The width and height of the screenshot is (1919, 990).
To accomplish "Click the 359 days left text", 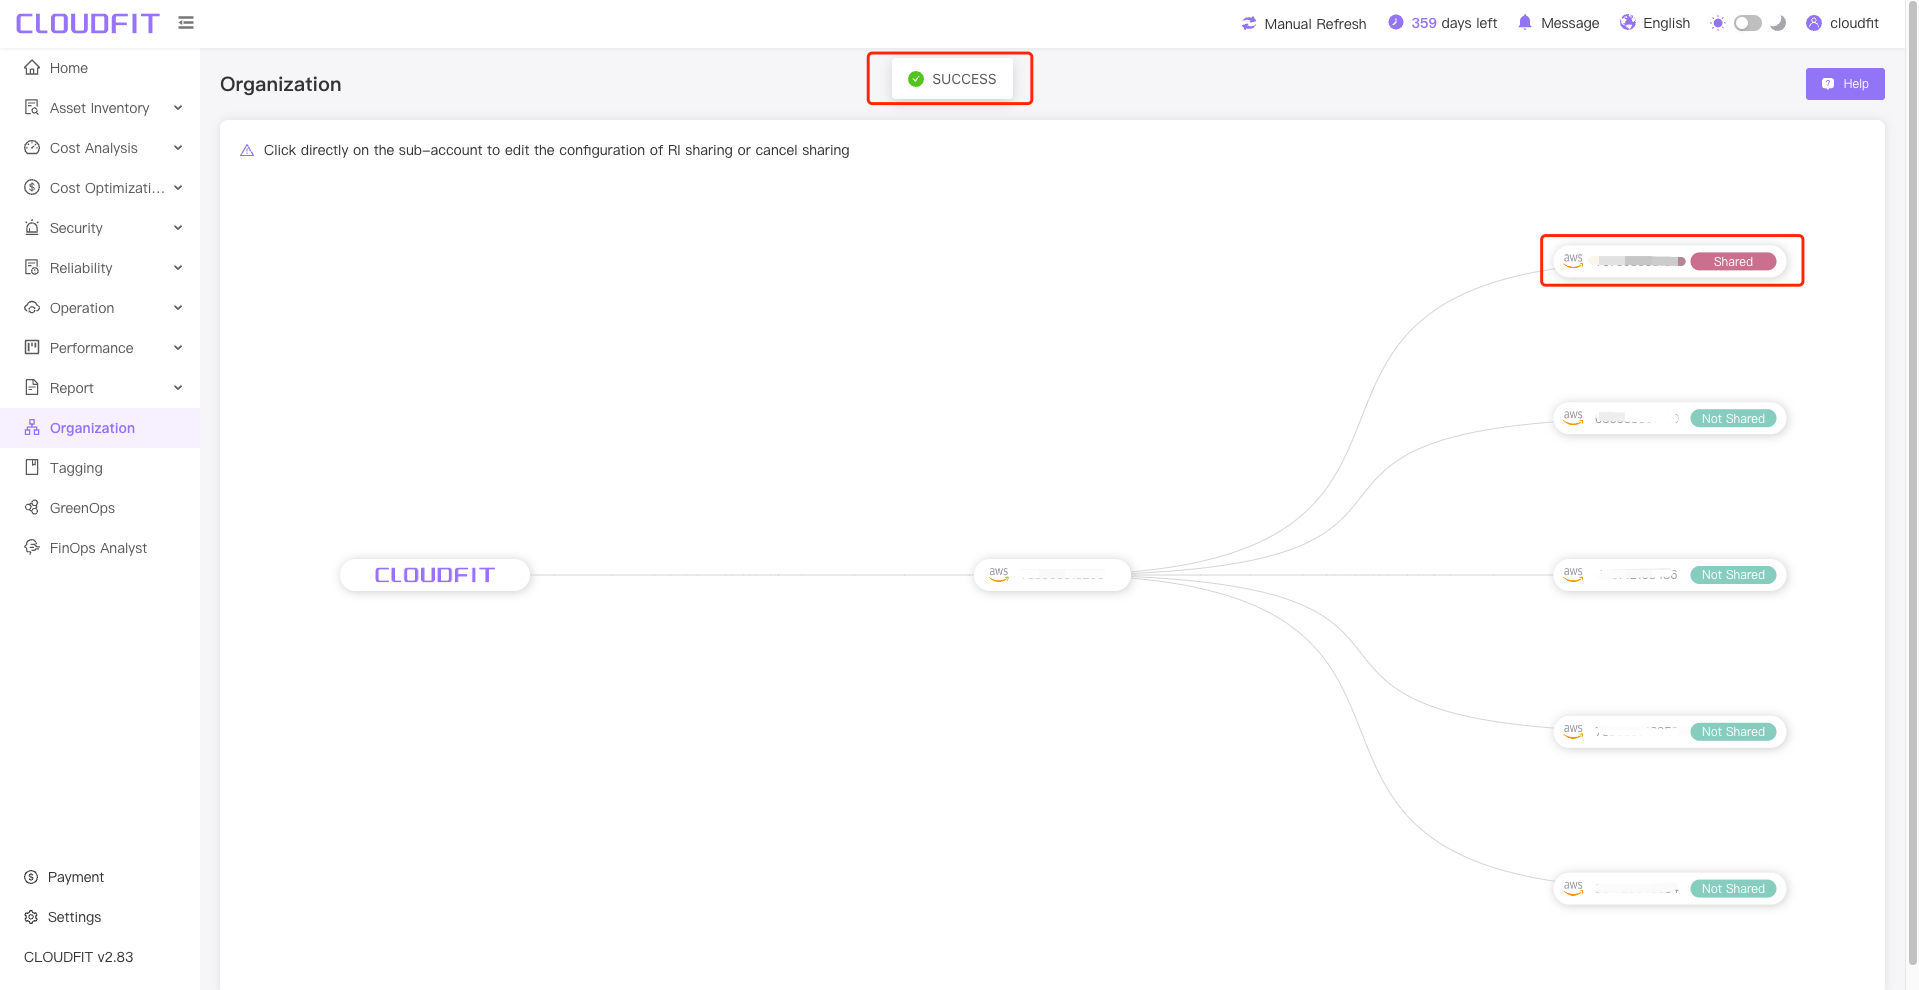I will point(1454,23).
